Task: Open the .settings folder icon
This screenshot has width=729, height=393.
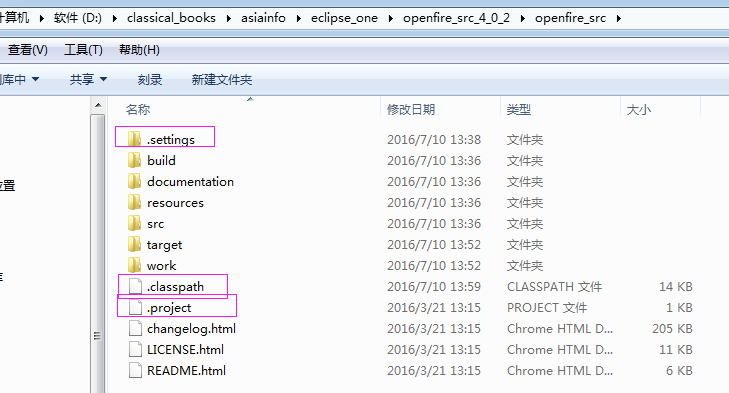Action: (x=134, y=139)
